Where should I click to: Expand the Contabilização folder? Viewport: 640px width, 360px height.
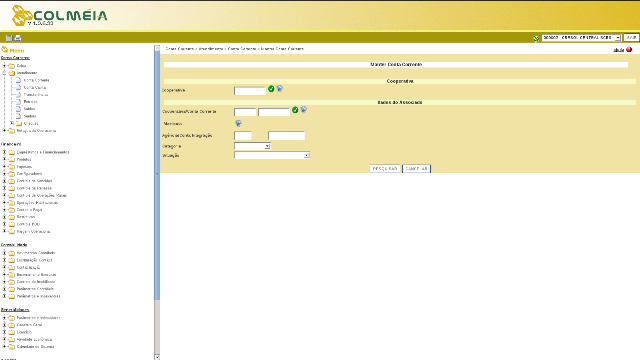coord(4,267)
